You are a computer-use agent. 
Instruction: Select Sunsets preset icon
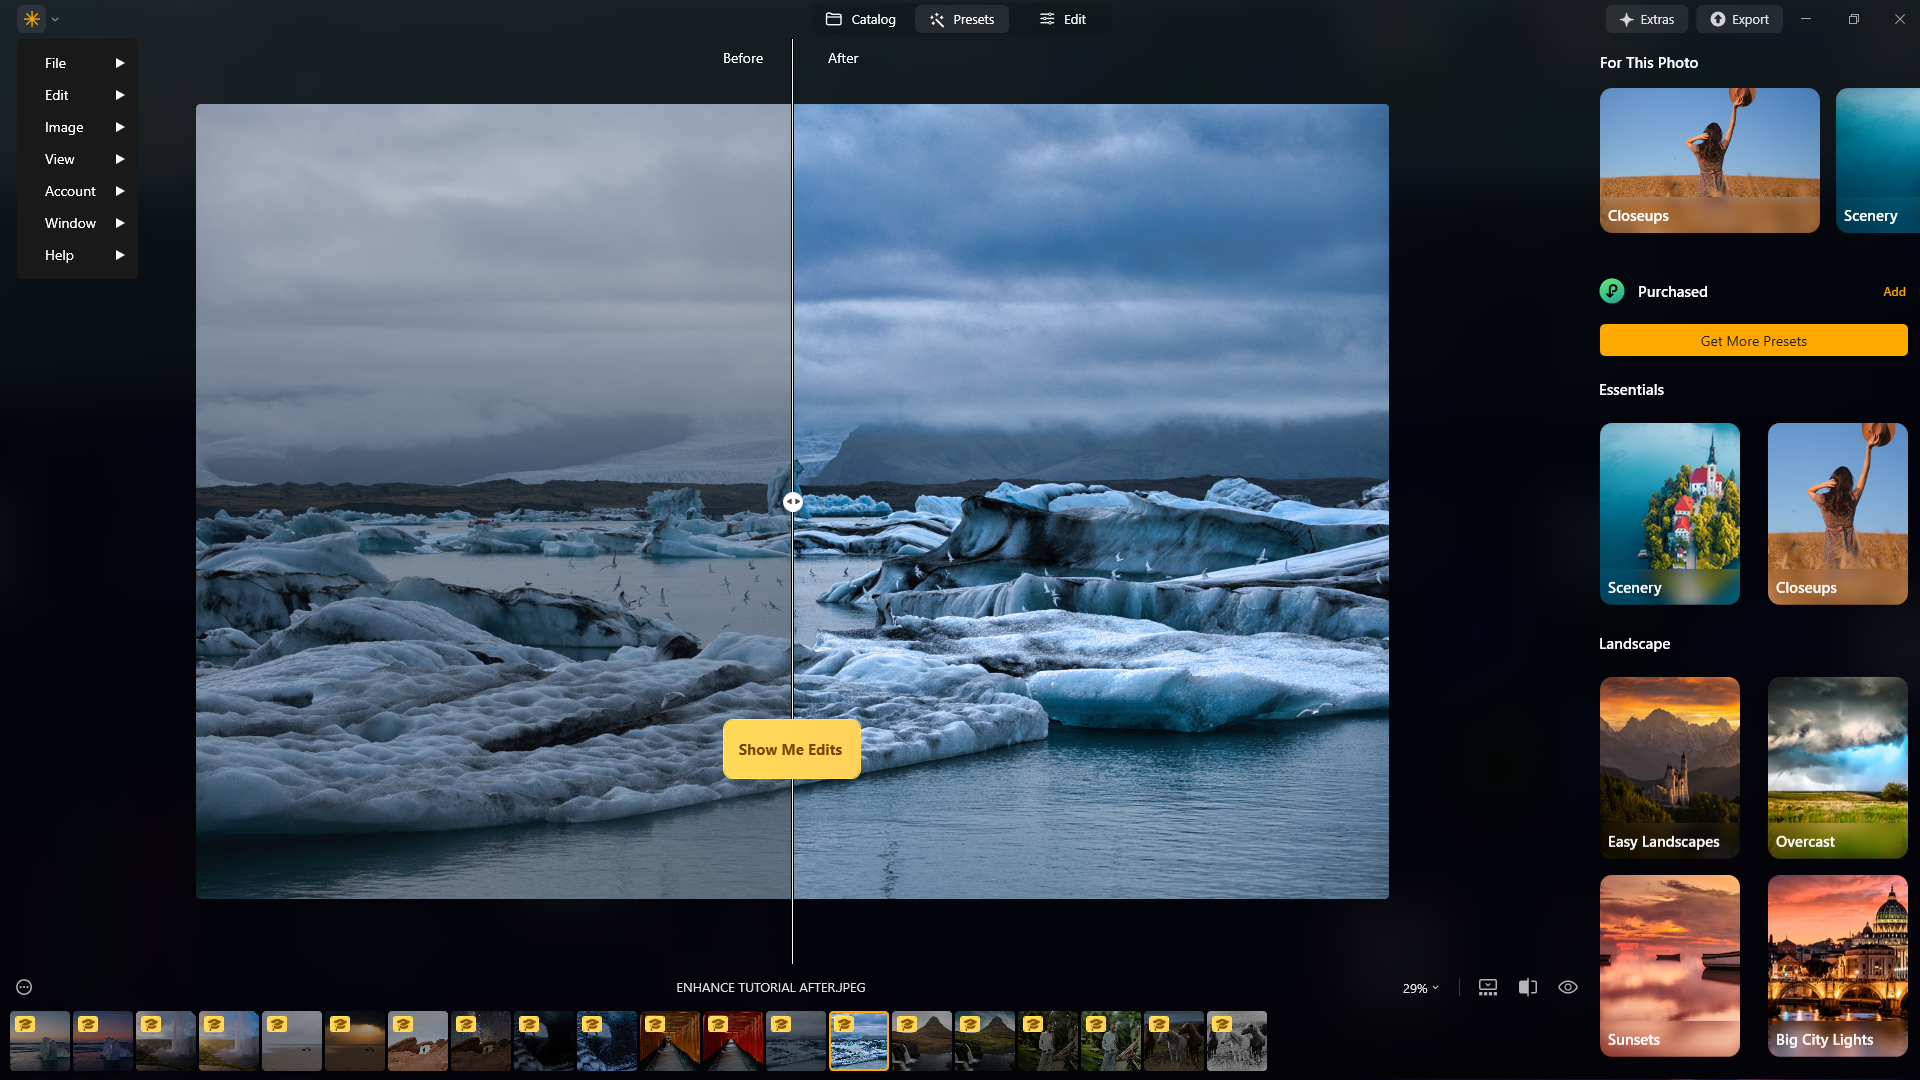point(1669,965)
